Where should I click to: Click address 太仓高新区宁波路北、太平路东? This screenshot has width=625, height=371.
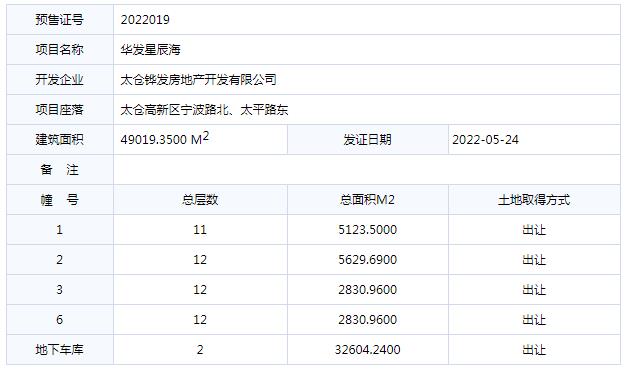click(204, 110)
